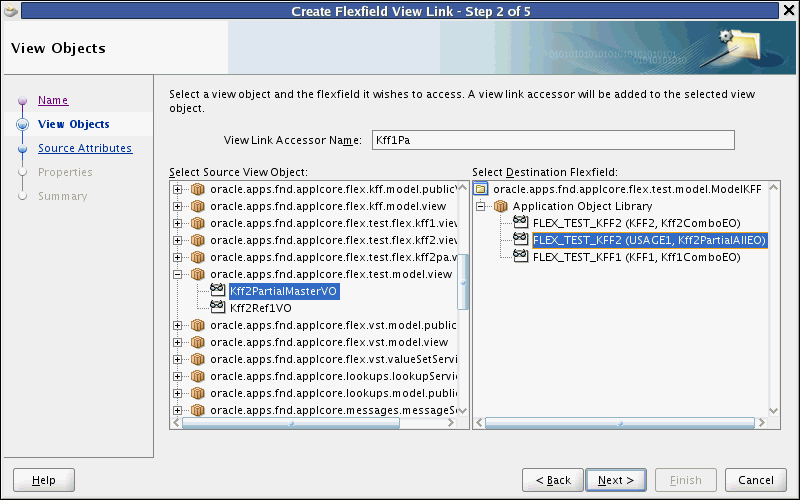800x500 pixels.
Task: Click the destination tree scroll-right arrow
Action: 762,423
